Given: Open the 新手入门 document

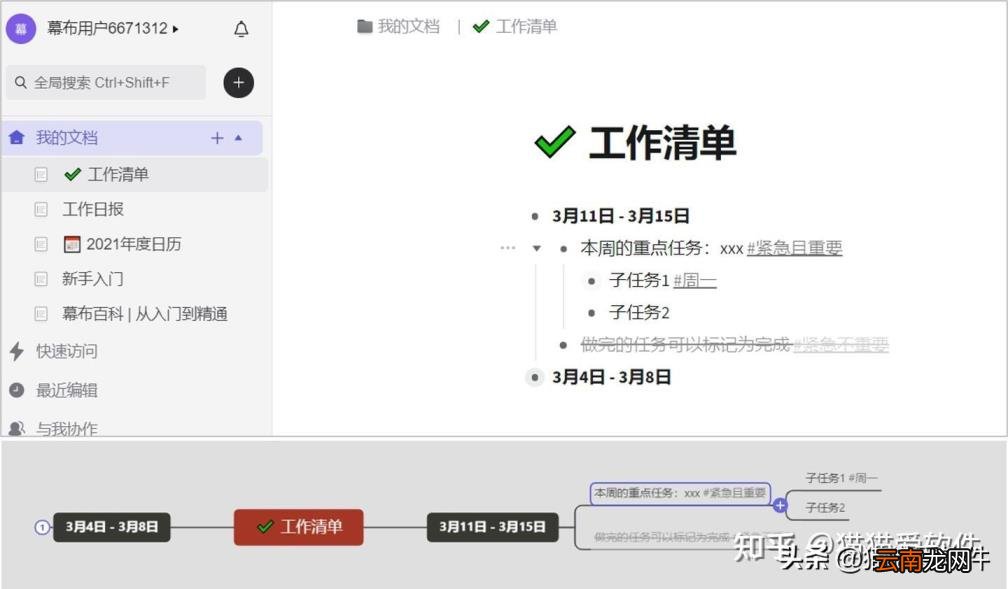Looking at the screenshot, I should 93,278.
